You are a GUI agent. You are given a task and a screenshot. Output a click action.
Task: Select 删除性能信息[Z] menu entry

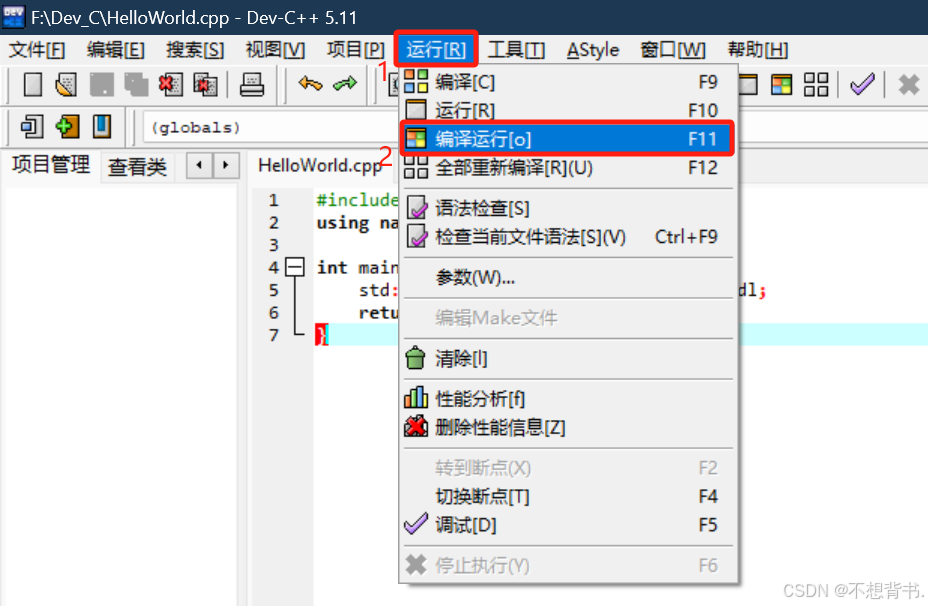click(568, 427)
